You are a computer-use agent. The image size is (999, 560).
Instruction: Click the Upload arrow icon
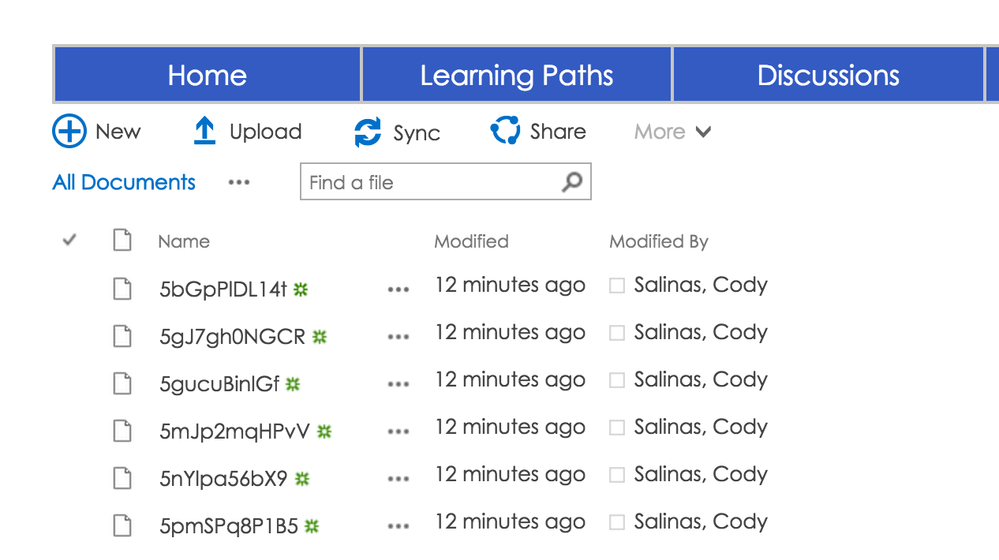click(205, 131)
